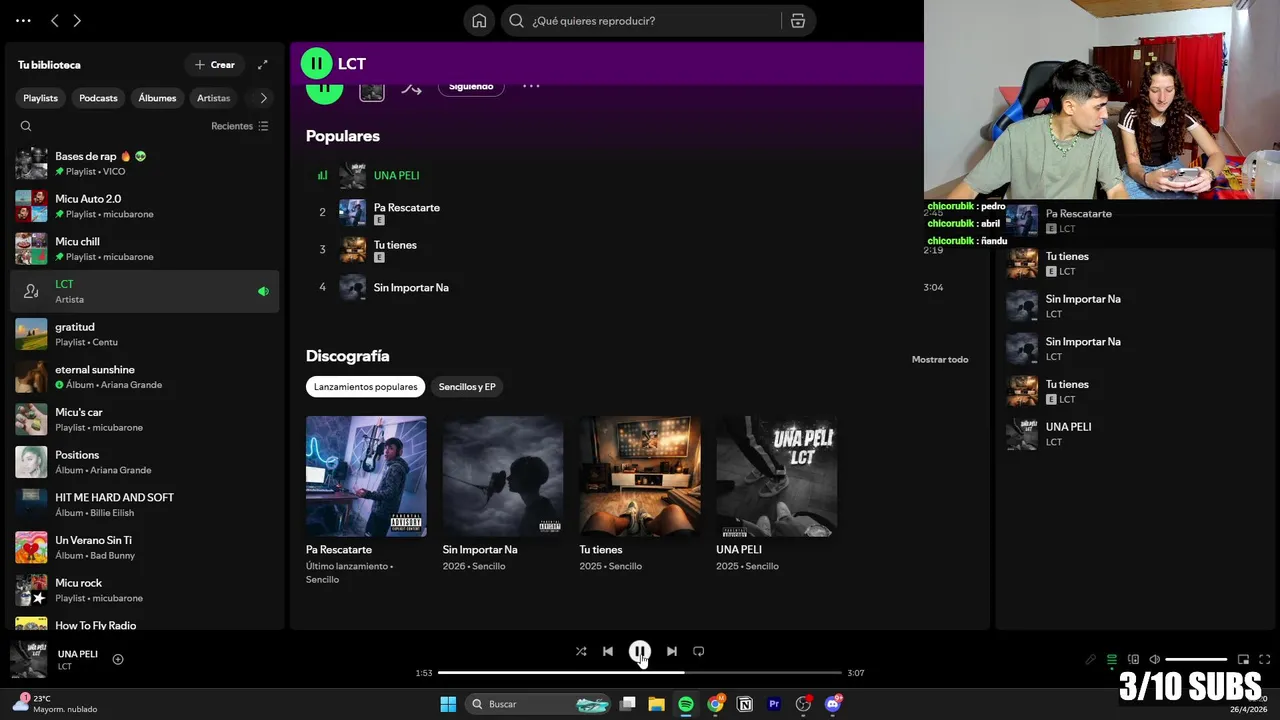Add UNA PELI to liked songs

coord(118,659)
